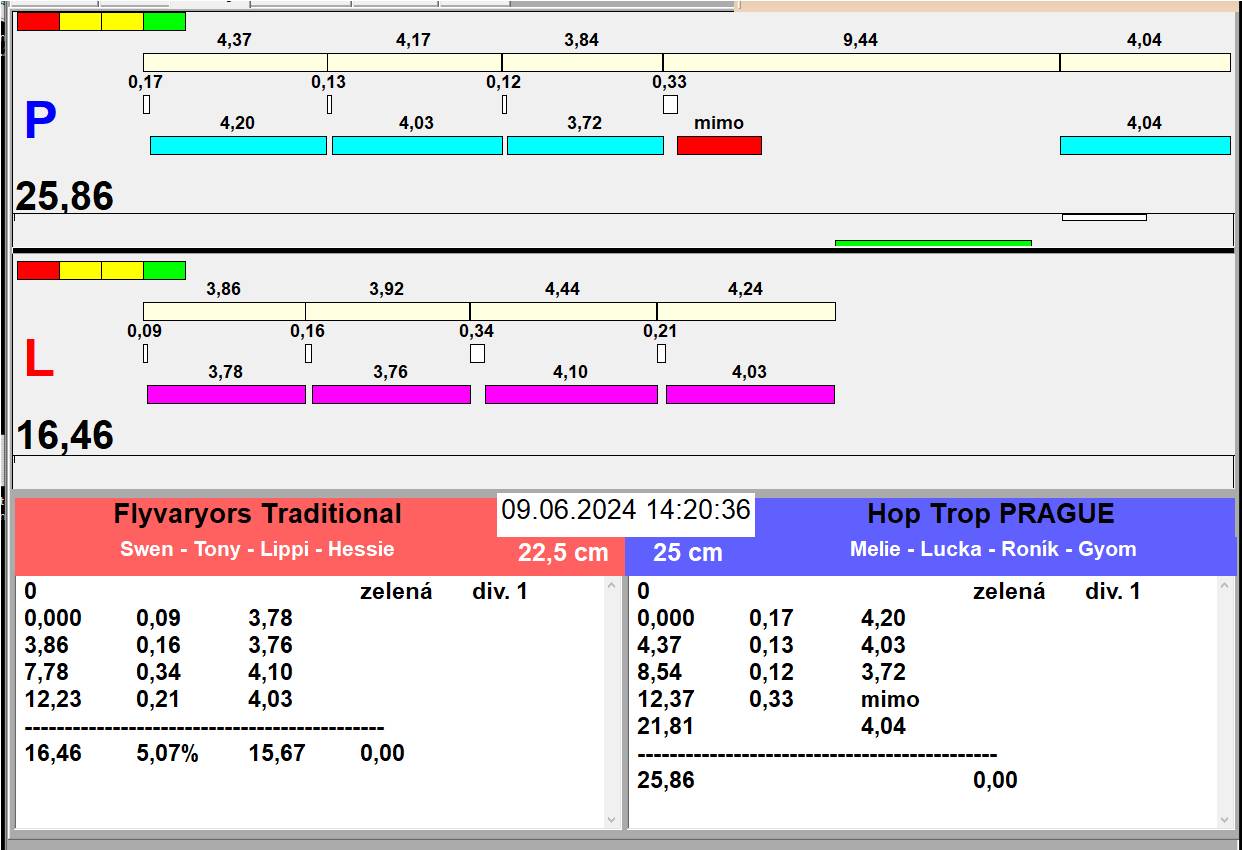The image size is (1242, 850).
Task: Select the red 'mimo' bar in lane P
Action: [x=719, y=146]
